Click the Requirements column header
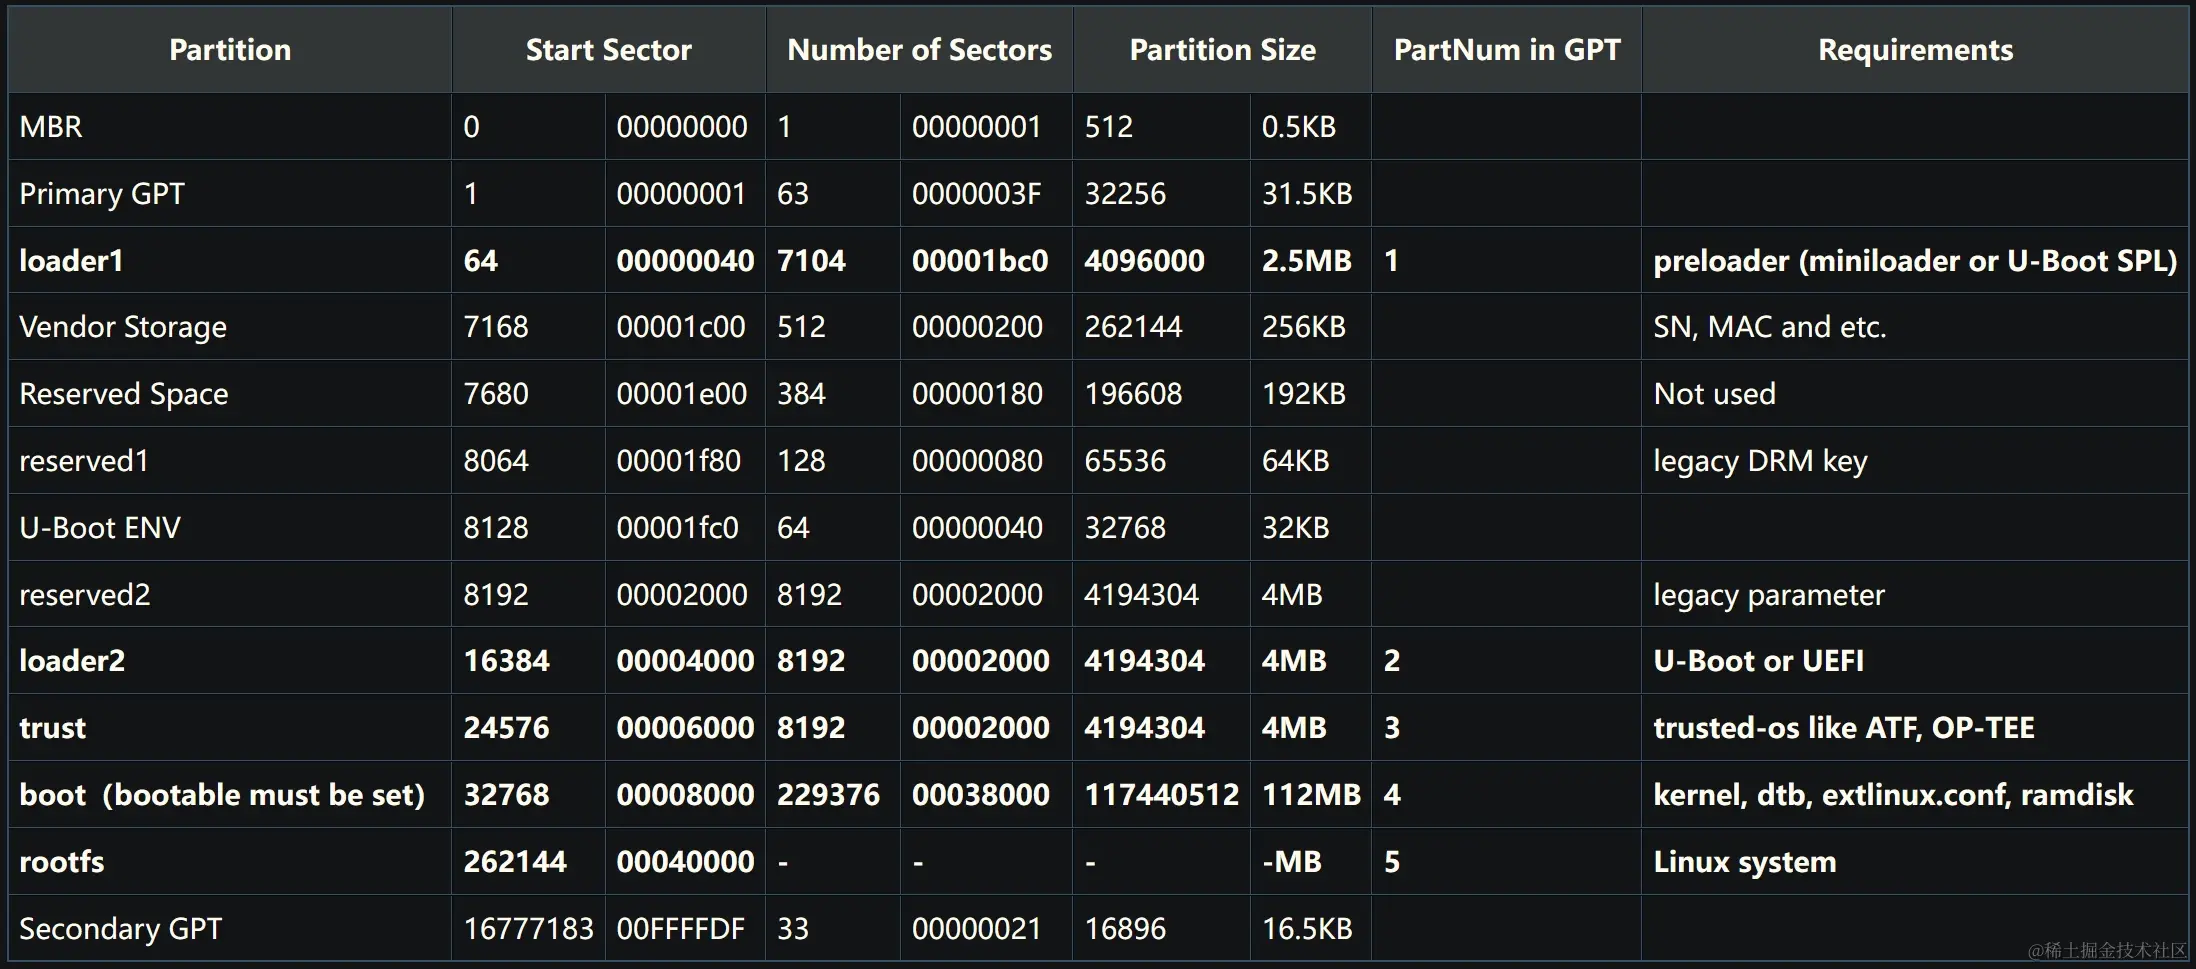Viewport: 2196px width, 969px height. click(x=1915, y=50)
